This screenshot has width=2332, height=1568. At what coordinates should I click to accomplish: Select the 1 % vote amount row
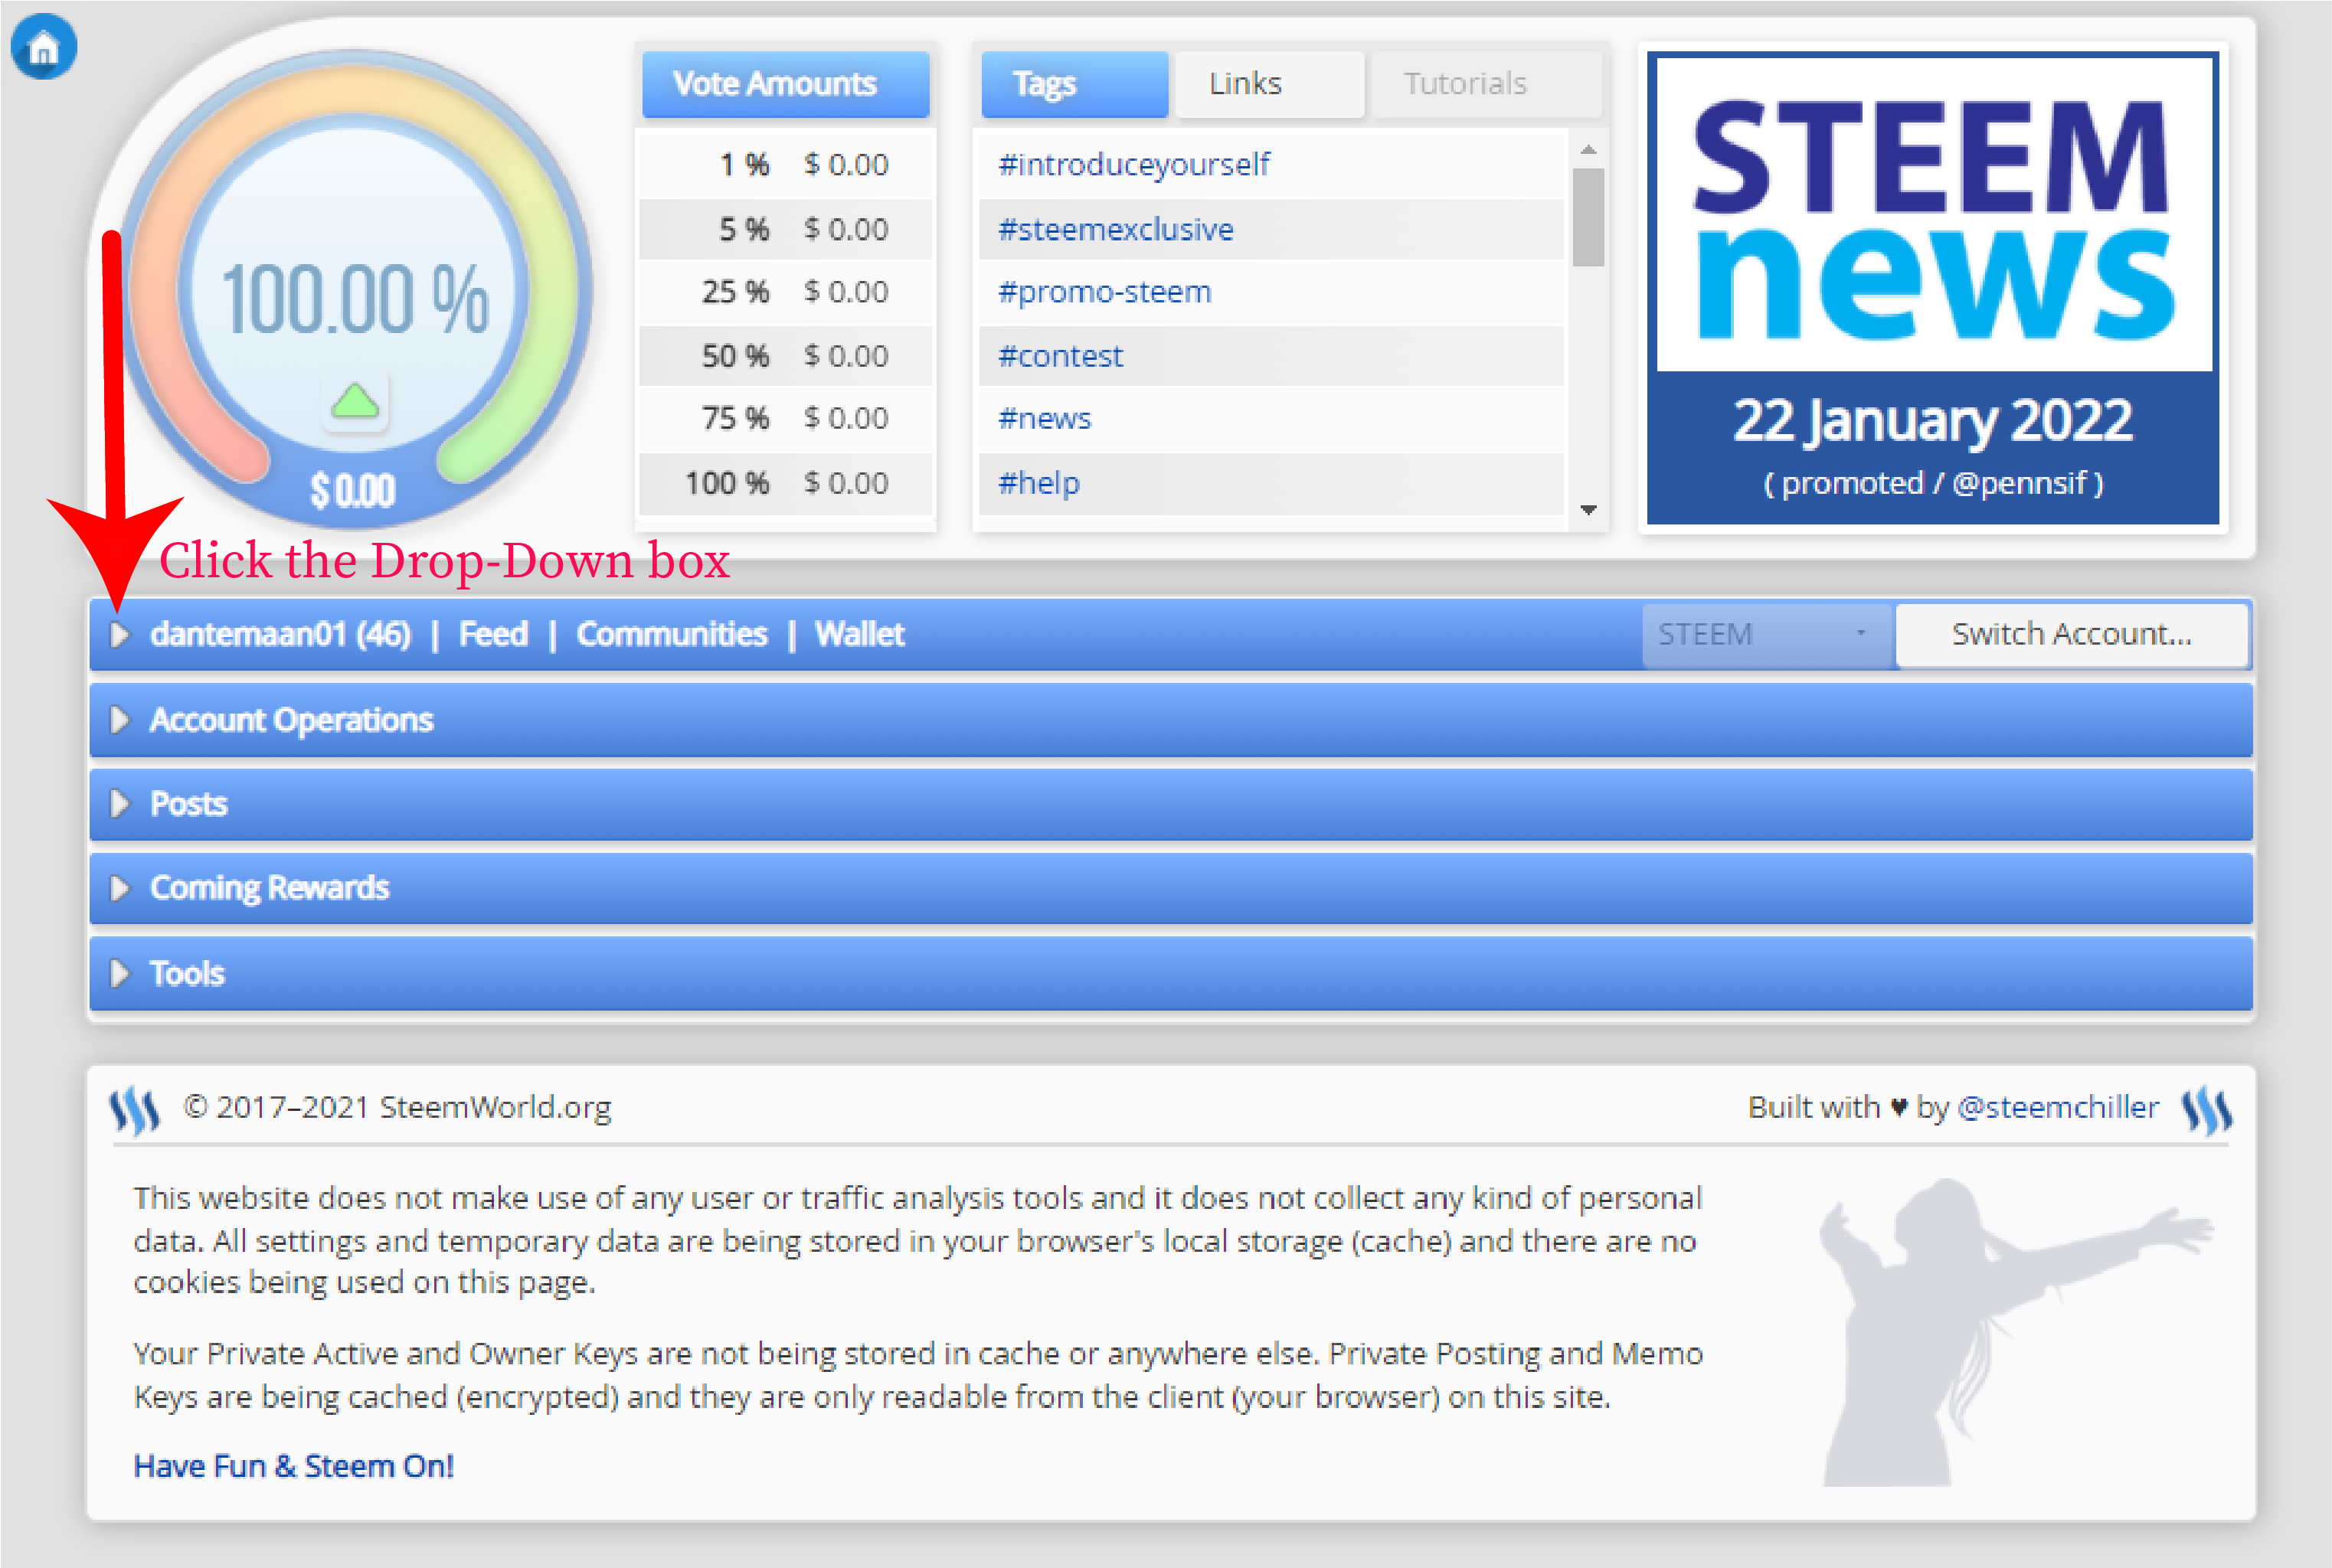click(x=785, y=164)
